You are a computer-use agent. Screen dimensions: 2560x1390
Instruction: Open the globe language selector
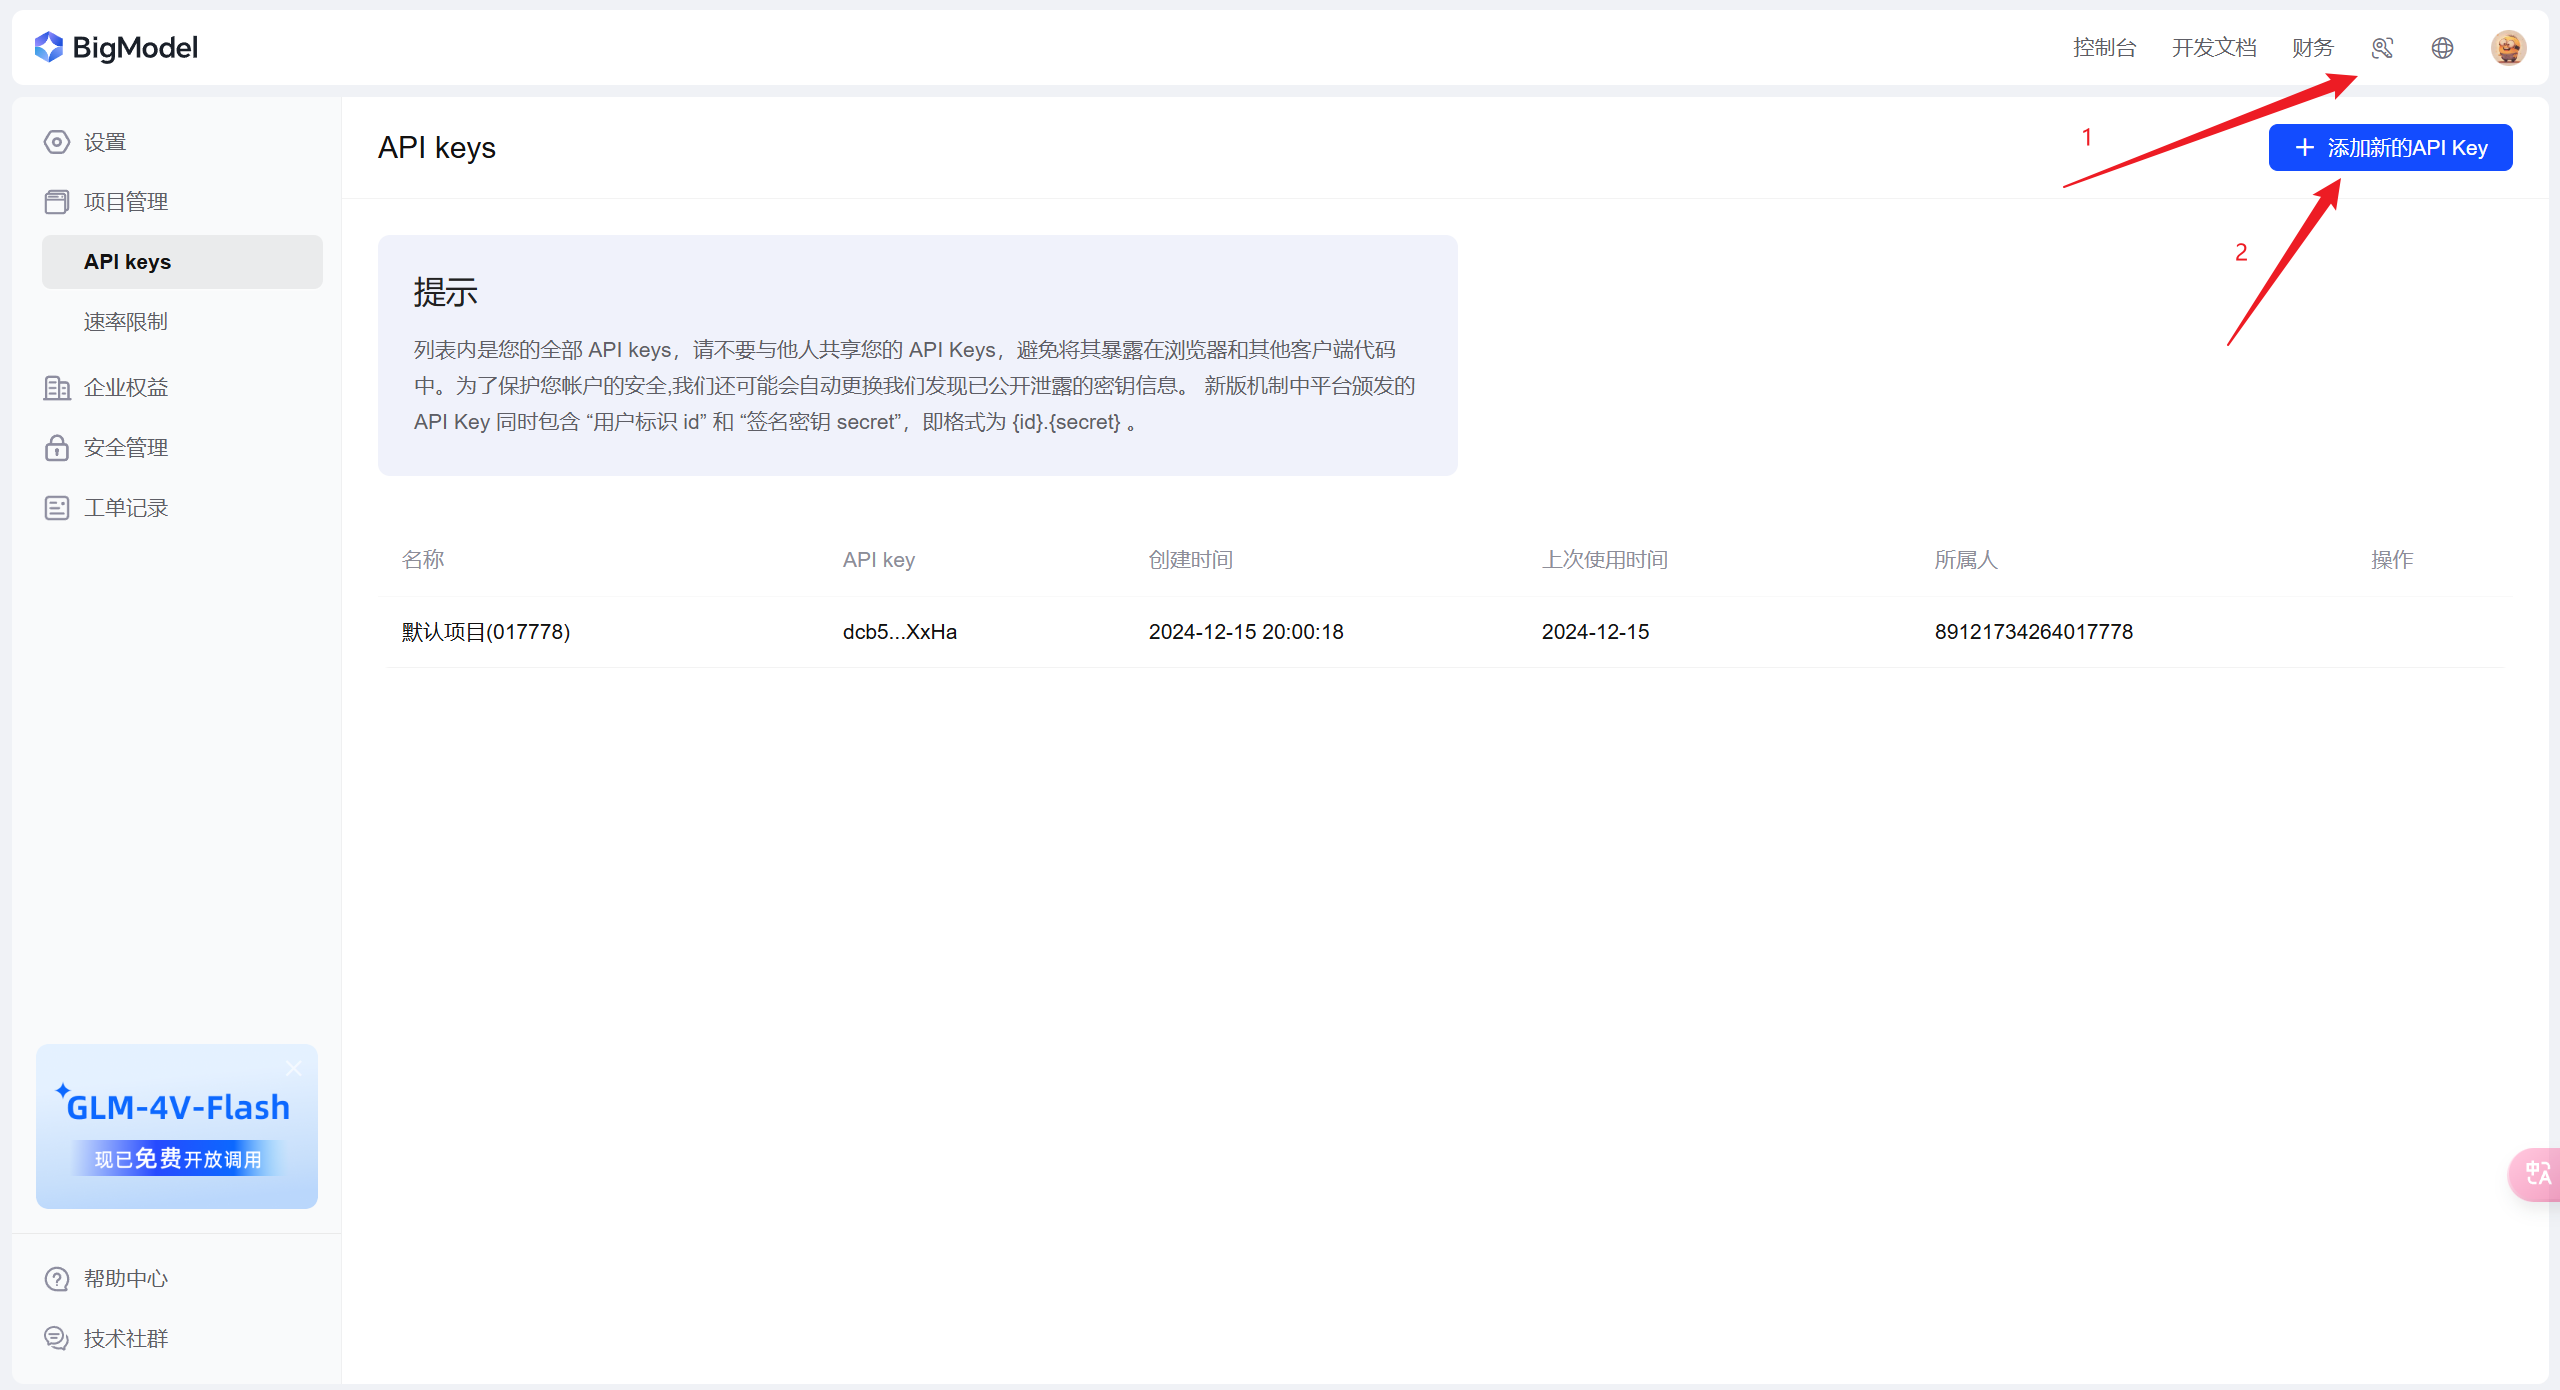(2442, 48)
